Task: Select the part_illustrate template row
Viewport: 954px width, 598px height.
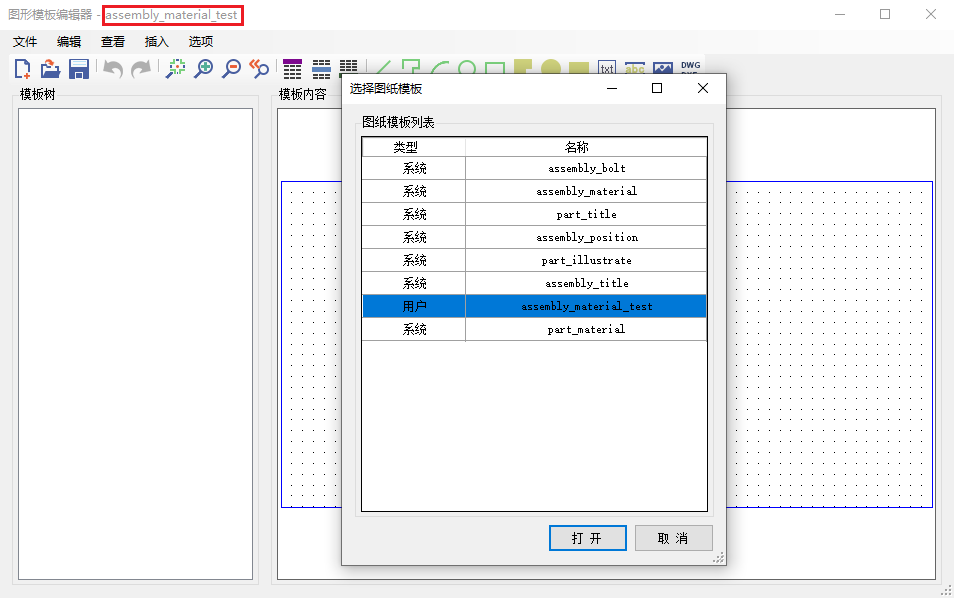Action: click(534, 260)
